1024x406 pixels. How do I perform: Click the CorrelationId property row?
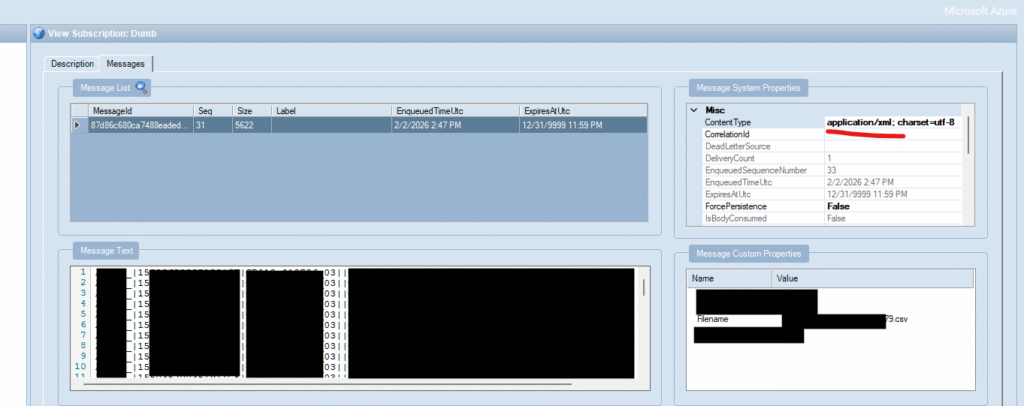[760, 134]
